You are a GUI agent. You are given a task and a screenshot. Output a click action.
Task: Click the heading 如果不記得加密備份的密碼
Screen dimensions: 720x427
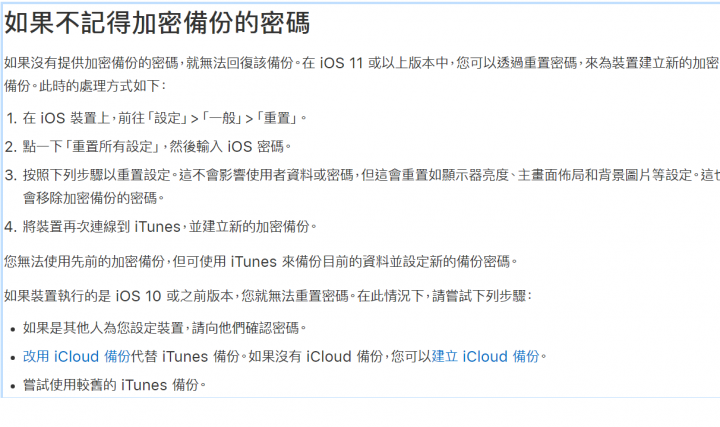click(157, 22)
